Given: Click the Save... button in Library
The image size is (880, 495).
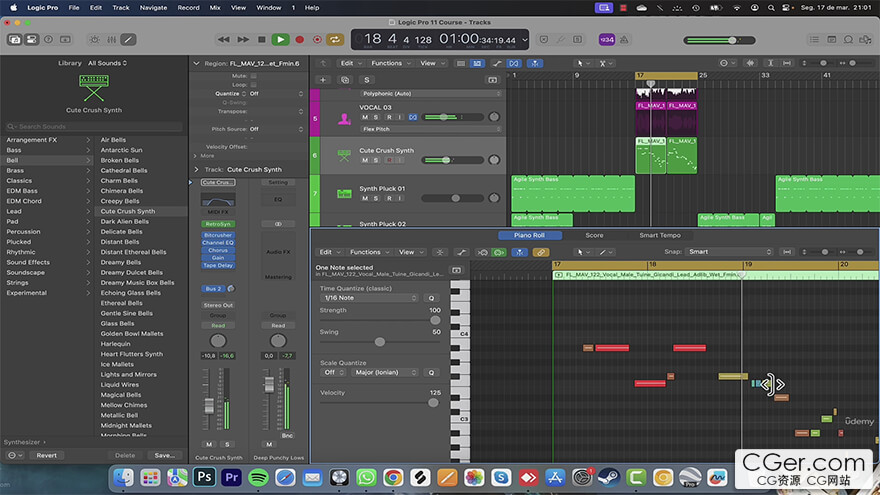Looking at the screenshot, I should click(164, 456).
